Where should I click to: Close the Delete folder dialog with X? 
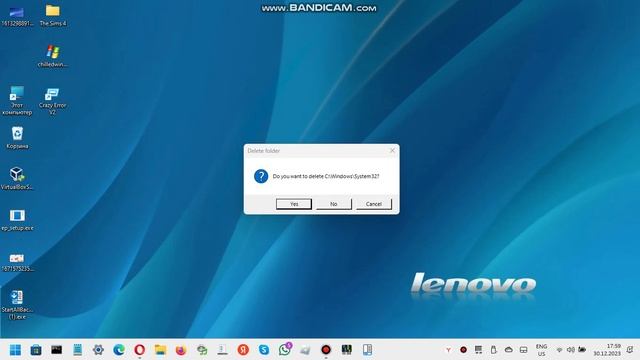coord(392,151)
